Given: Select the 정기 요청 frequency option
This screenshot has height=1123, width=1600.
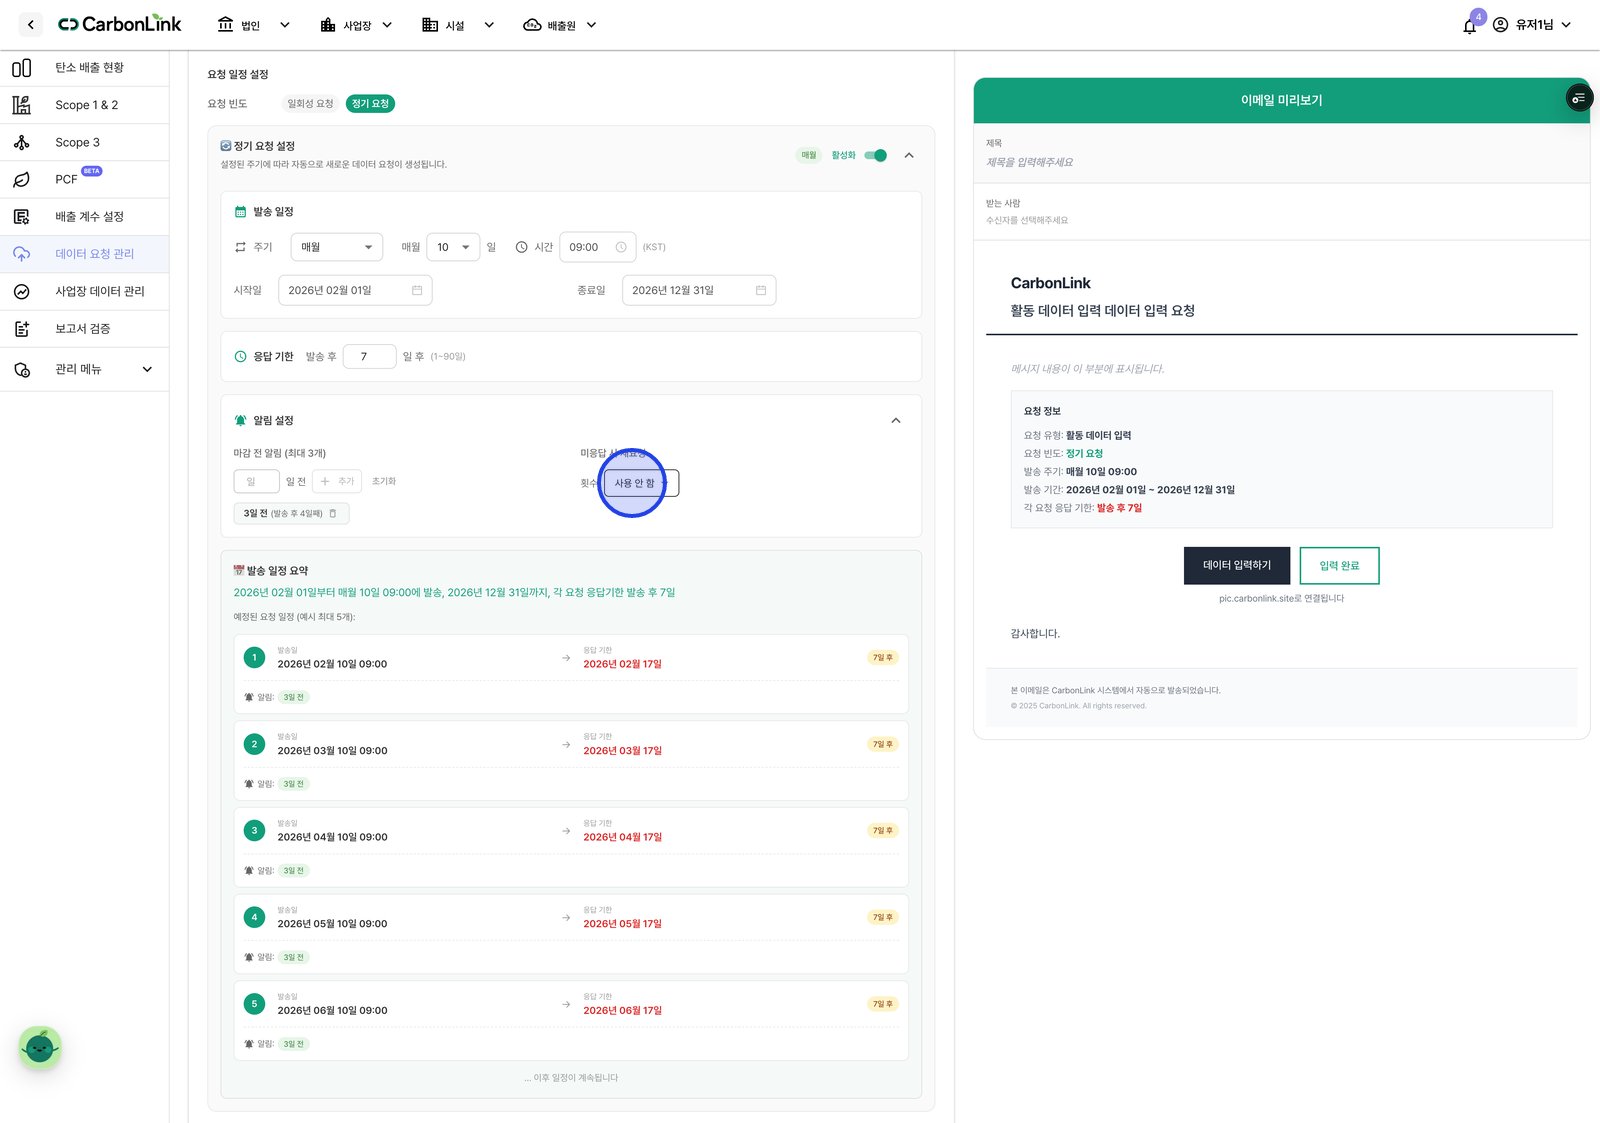Looking at the screenshot, I should coord(370,104).
